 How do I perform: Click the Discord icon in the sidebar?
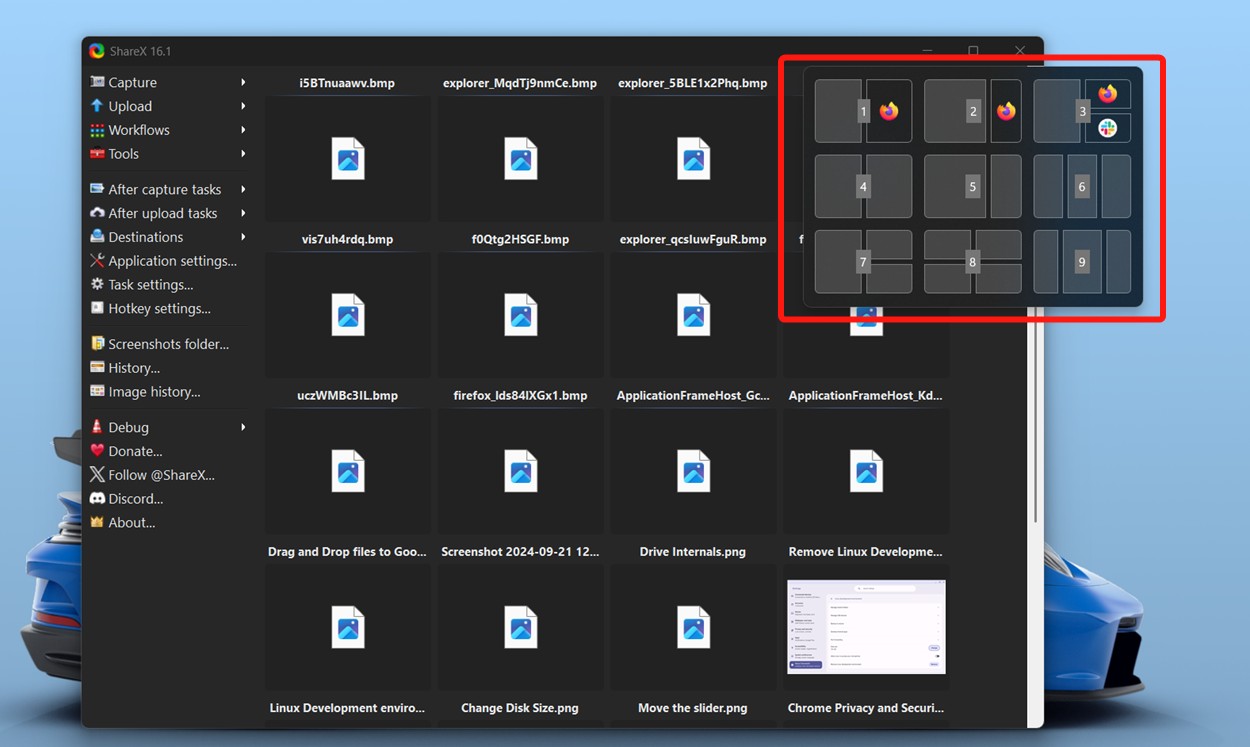coord(97,498)
